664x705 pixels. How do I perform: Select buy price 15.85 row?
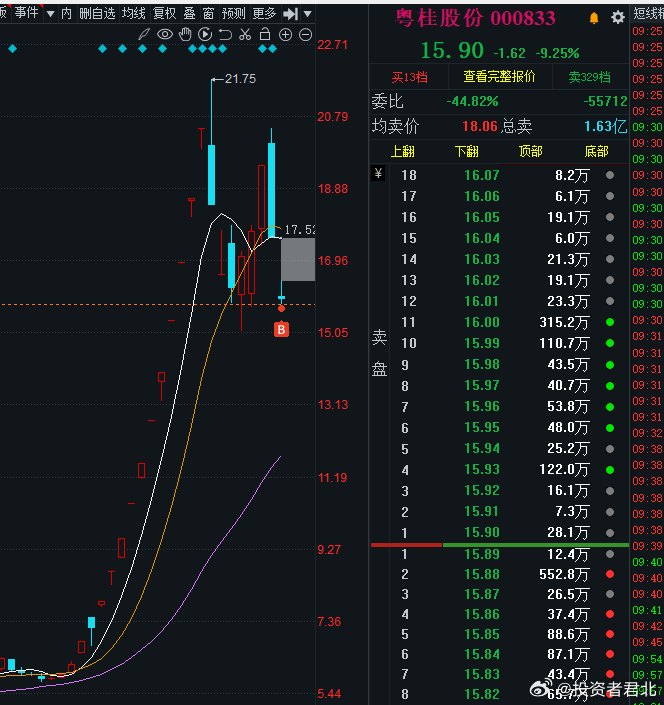coord(499,634)
